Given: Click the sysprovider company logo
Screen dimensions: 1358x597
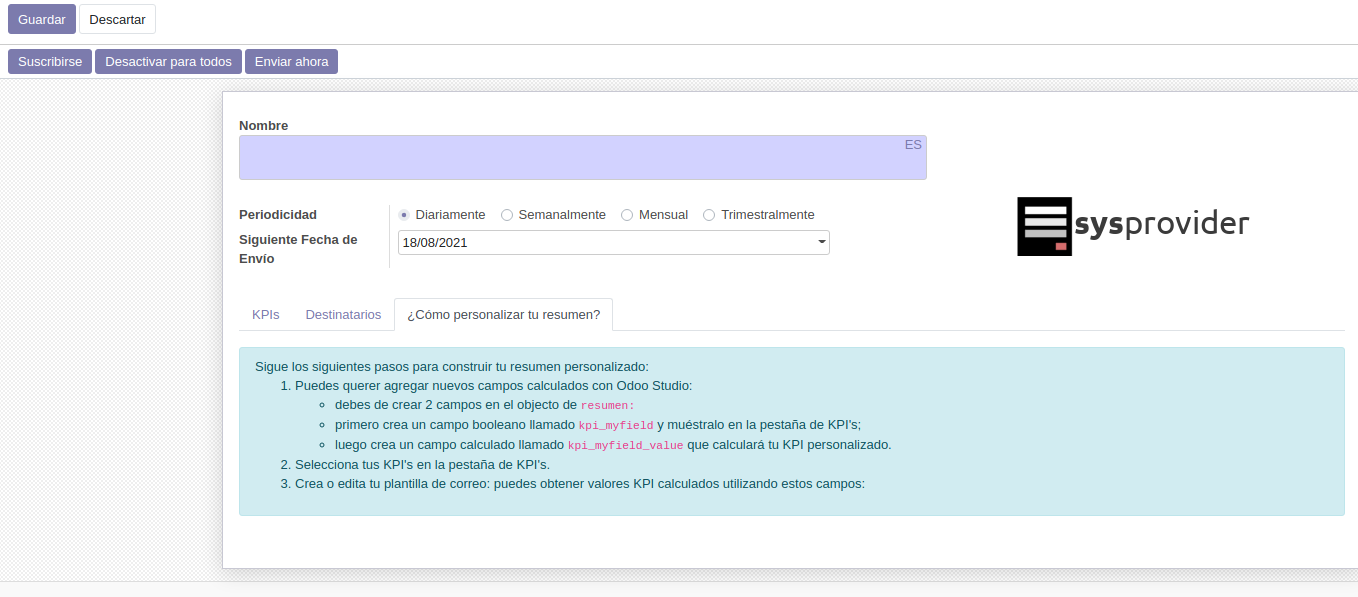Looking at the screenshot, I should coord(1133,226).
